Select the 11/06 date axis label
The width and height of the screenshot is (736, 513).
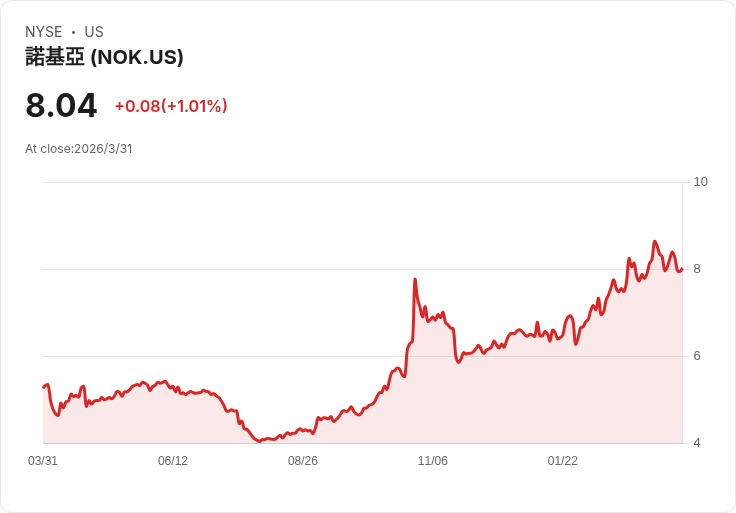pyautogui.click(x=433, y=461)
